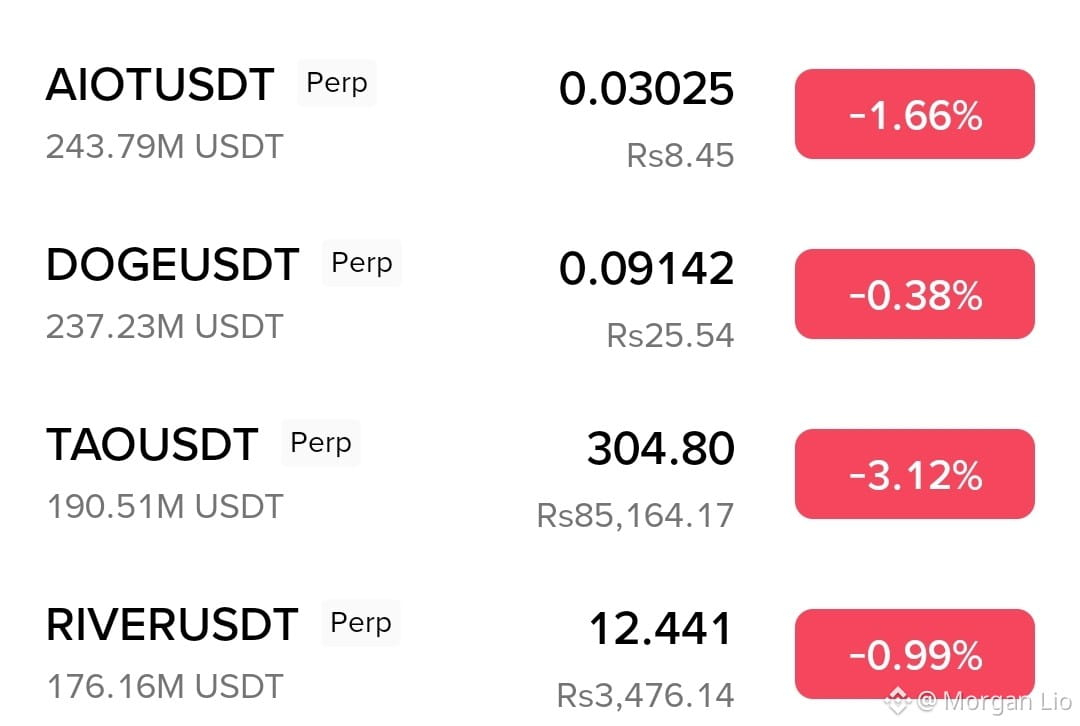Tap the Perp tag beside RIVERUSDT

click(x=361, y=623)
